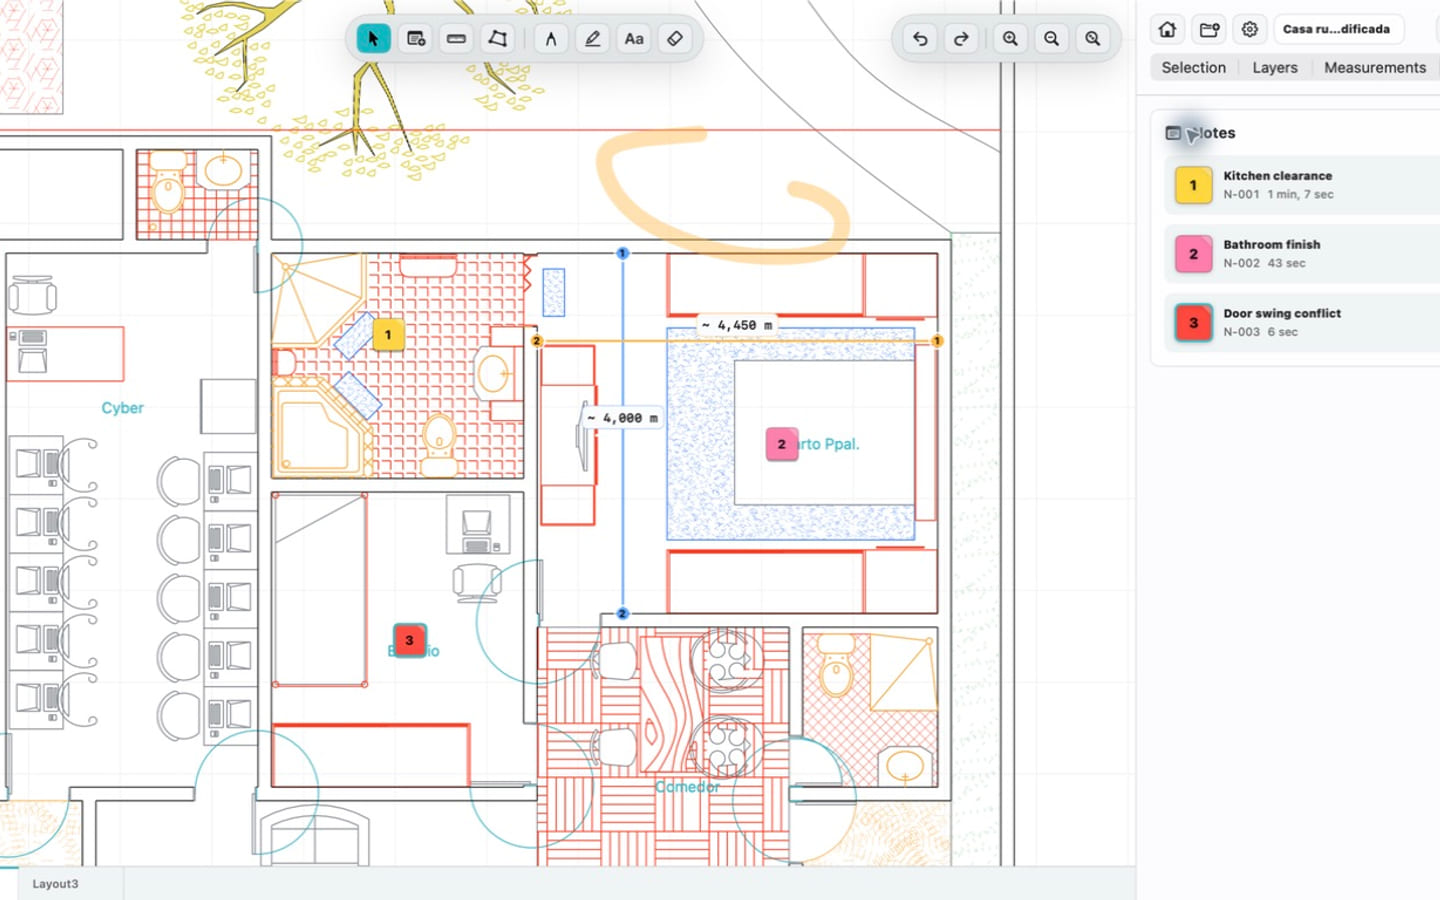Screen dimensions: 1440x900
Task: Open the home button
Action: point(1167,29)
